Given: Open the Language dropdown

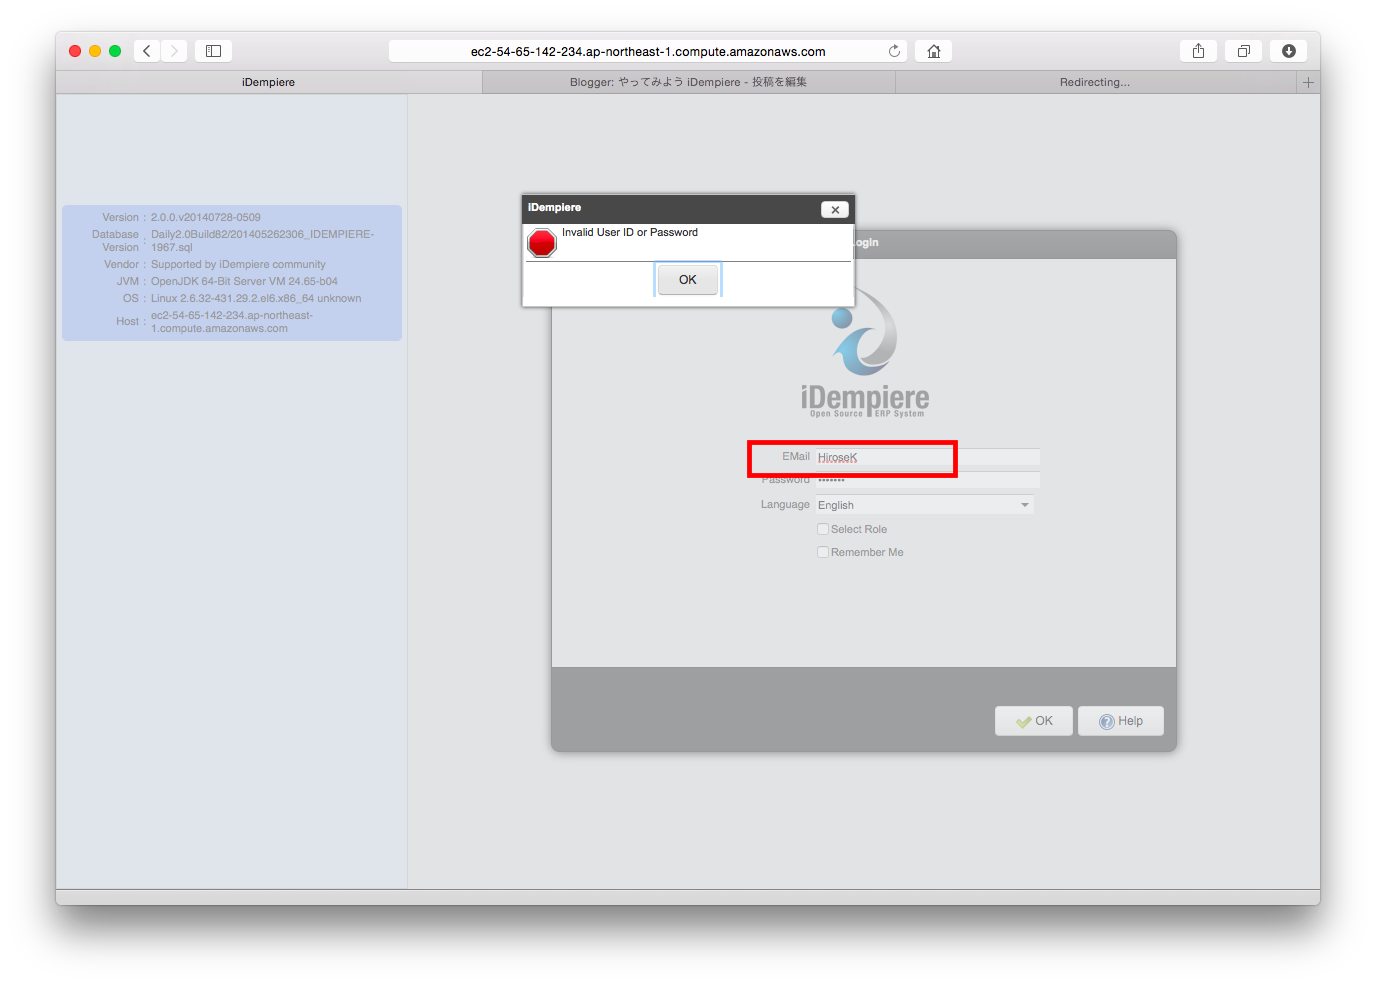Looking at the screenshot, I should 924,505.
